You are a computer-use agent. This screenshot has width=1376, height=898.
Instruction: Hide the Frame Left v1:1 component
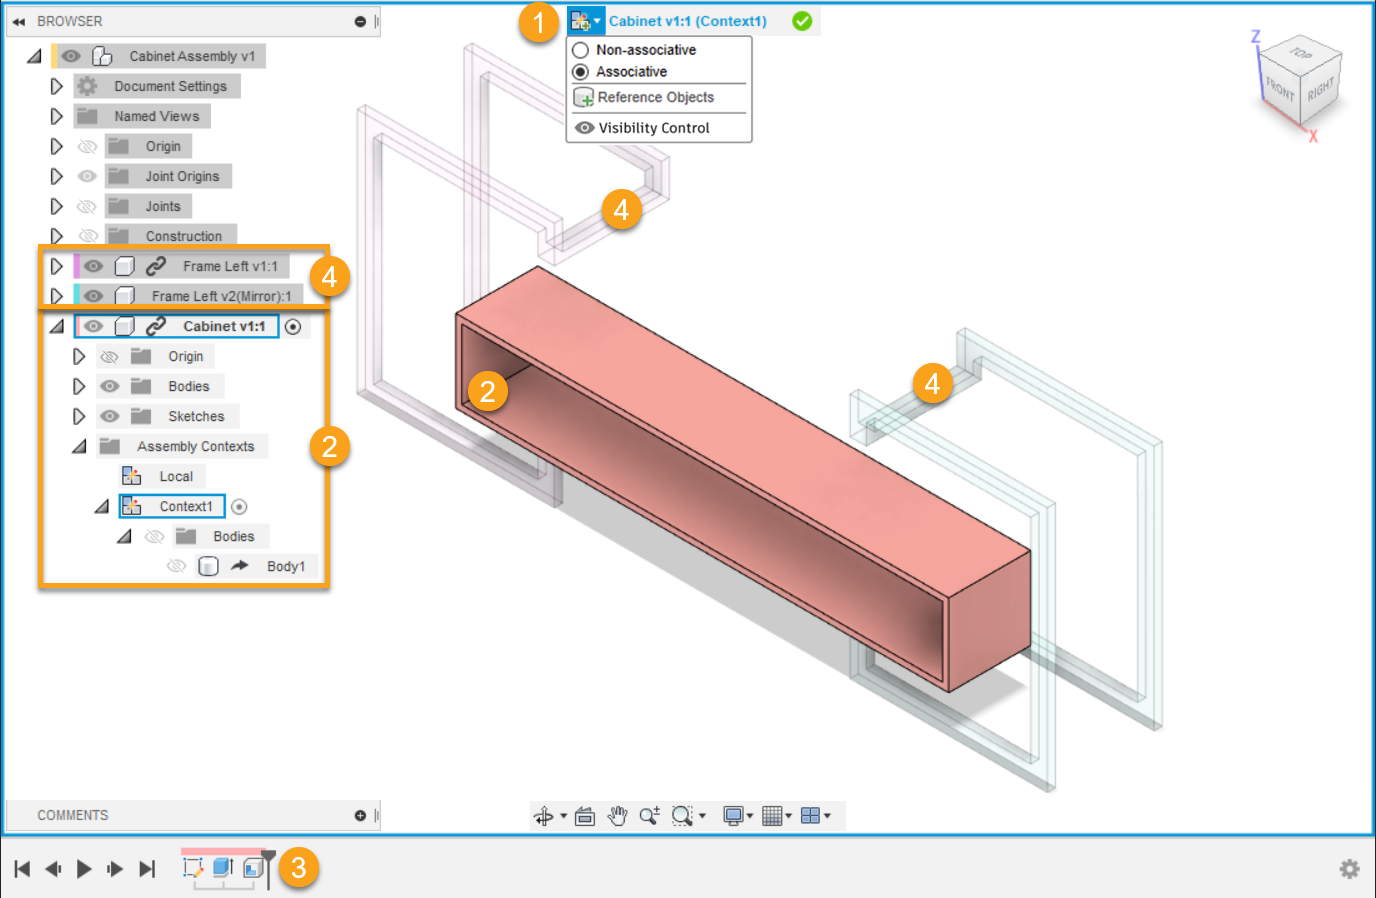pos(94,266)
